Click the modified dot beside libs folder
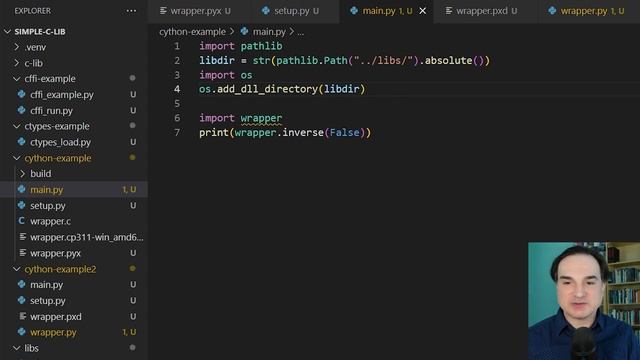640x360 pixels. tap(132, 348)
